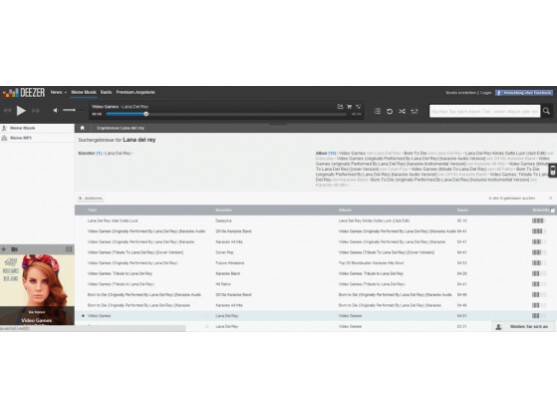557x418 pixels.
Task: Skip to previous track in player
Action: tap(7, 111)
